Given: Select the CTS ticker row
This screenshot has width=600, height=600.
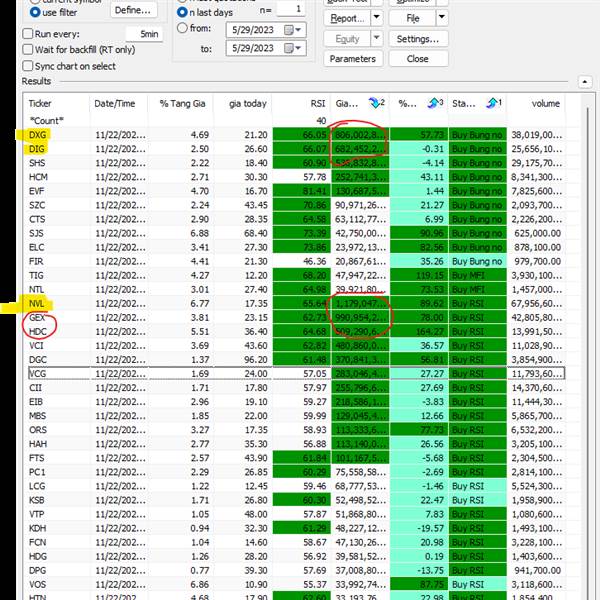Looking at the screenshot, I should 295,219.
